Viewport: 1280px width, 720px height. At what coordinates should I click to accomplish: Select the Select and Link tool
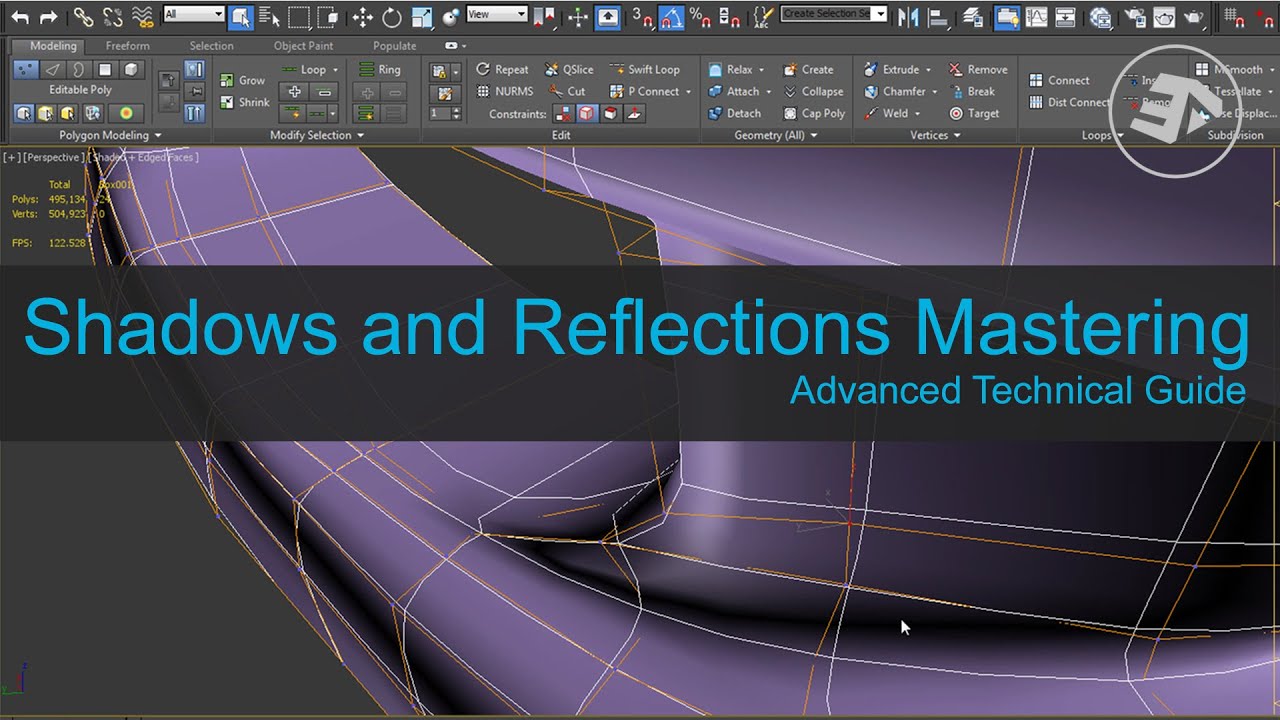tap(84, 16)
